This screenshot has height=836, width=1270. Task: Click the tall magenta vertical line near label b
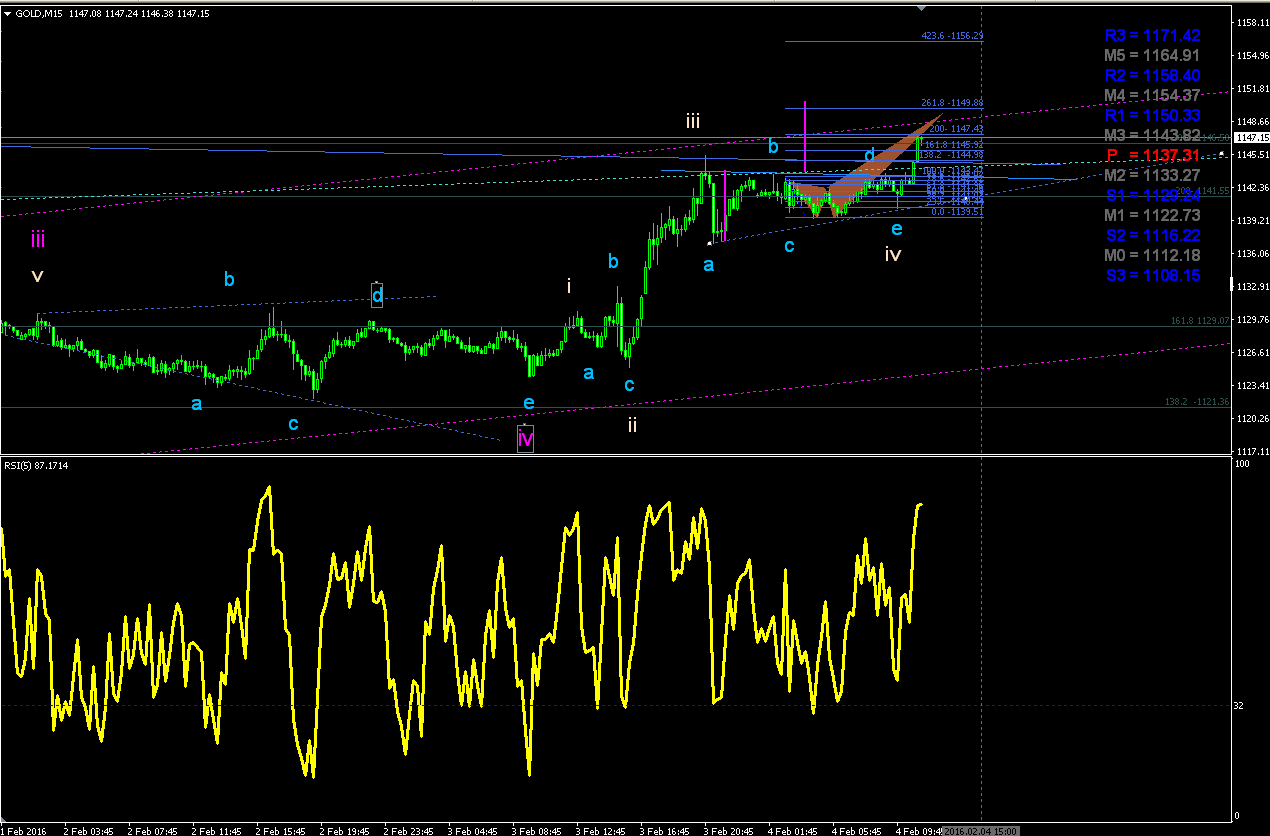805,136
